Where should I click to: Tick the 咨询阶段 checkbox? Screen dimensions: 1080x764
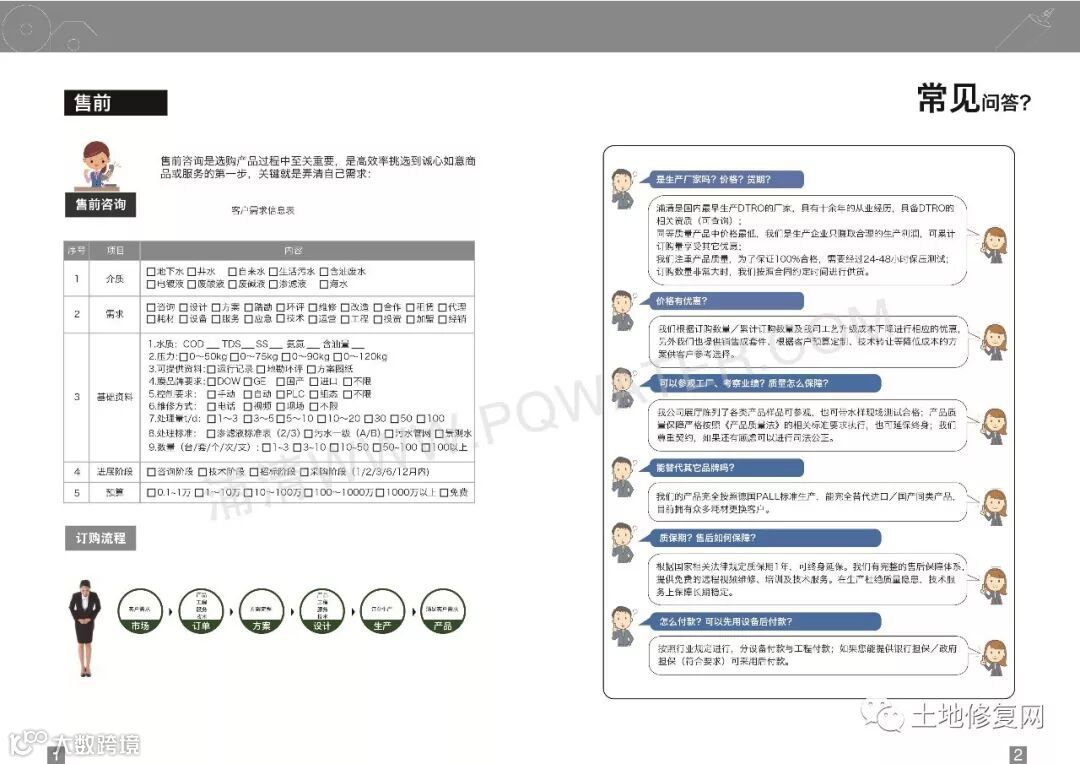(x=151, y=472)
